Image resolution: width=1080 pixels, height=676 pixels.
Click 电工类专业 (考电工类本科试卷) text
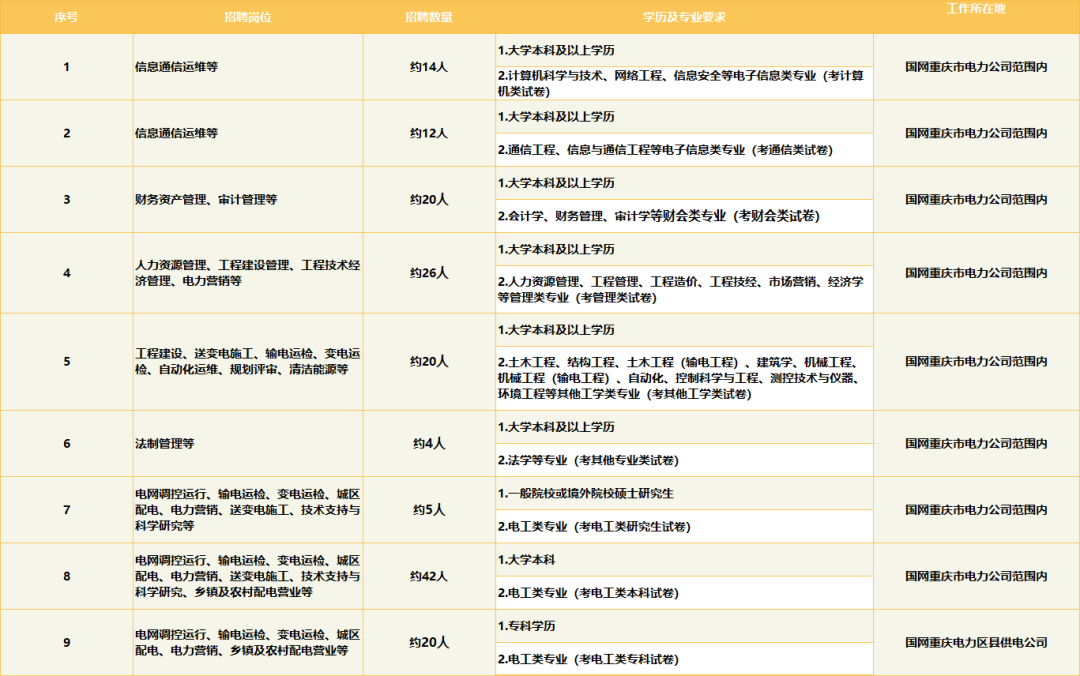[x=588, y=592]
